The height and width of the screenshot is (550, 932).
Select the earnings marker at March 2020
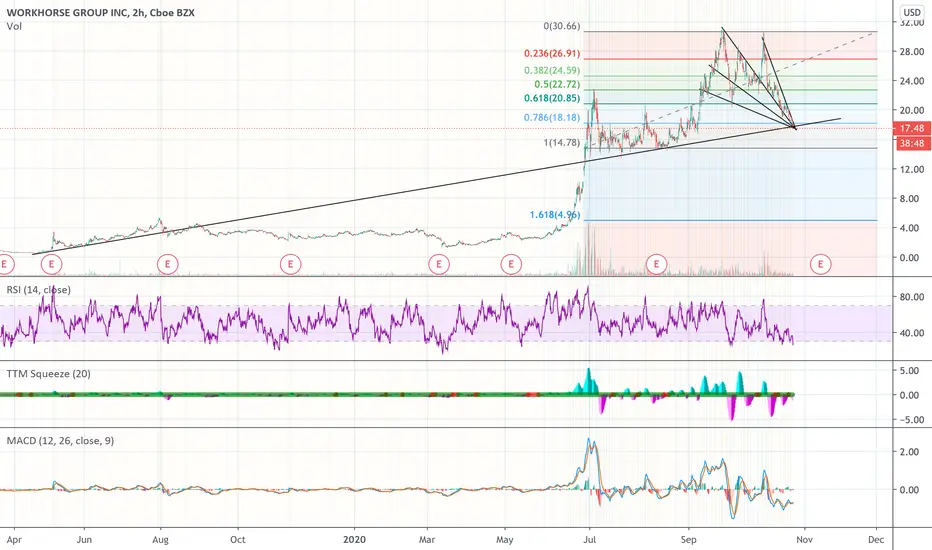pyautogui.click(x=439, y=263)
